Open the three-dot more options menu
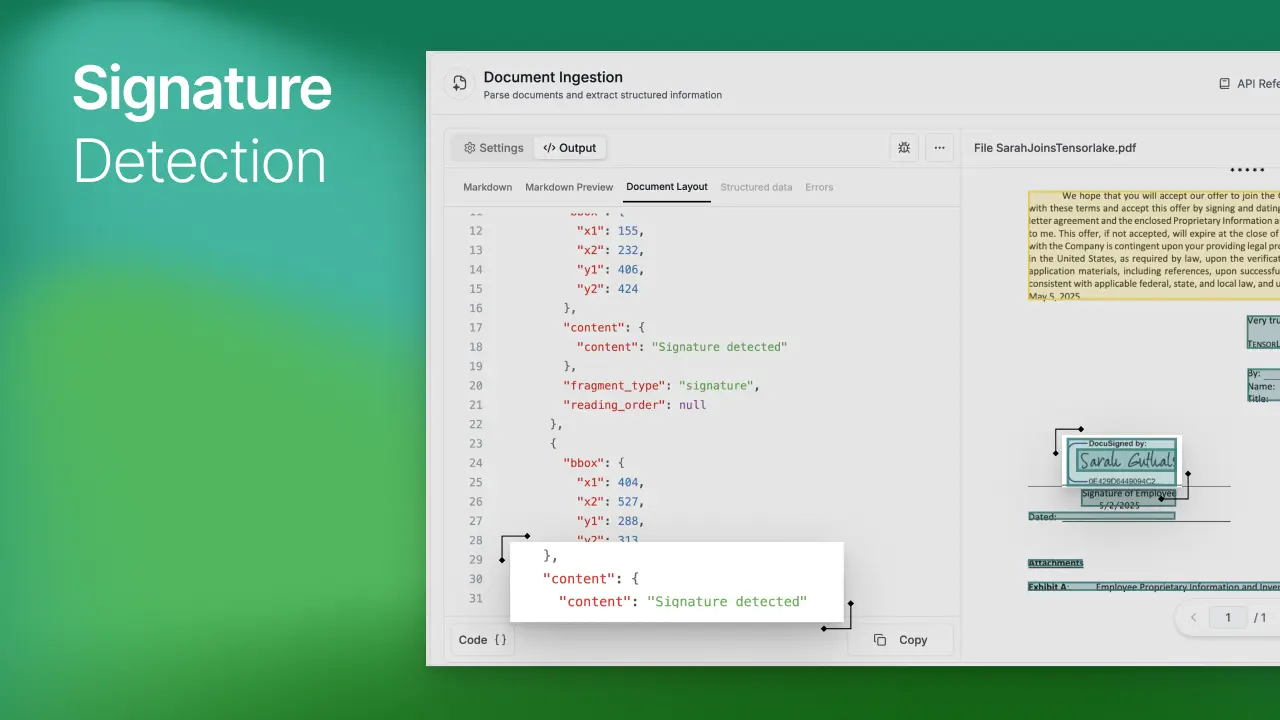 pos(939,148)
